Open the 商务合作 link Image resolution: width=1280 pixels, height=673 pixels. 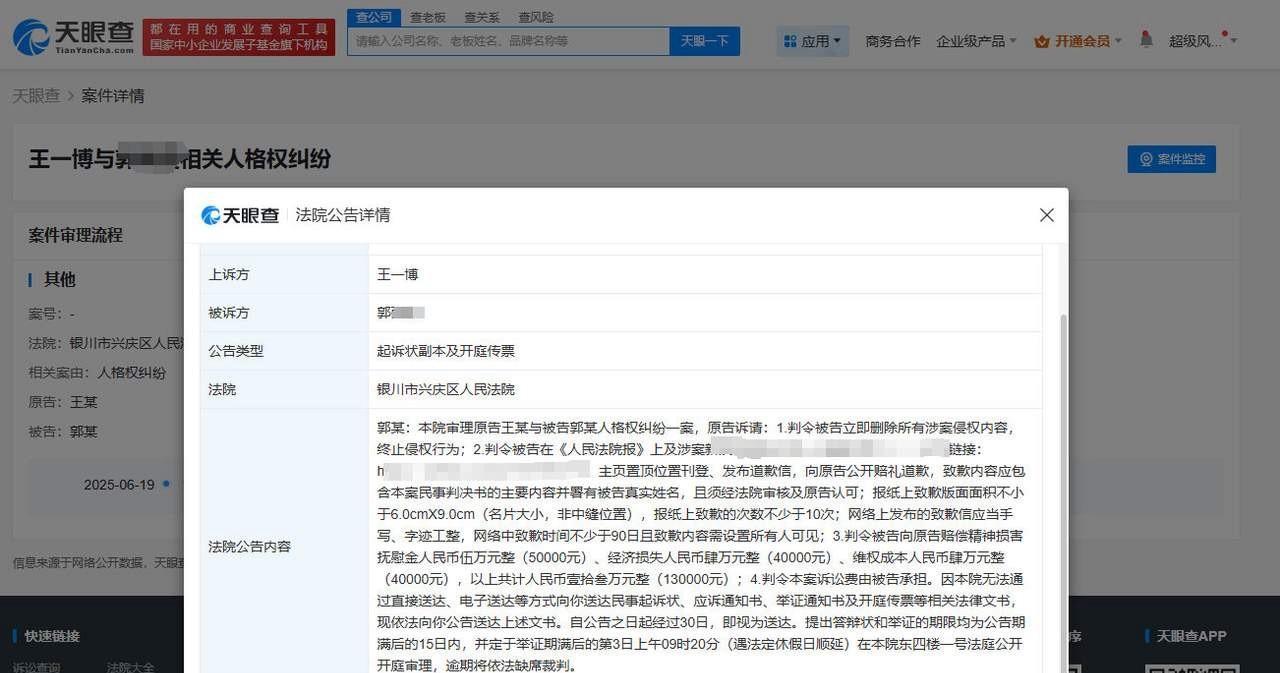[x=893, y=41]
